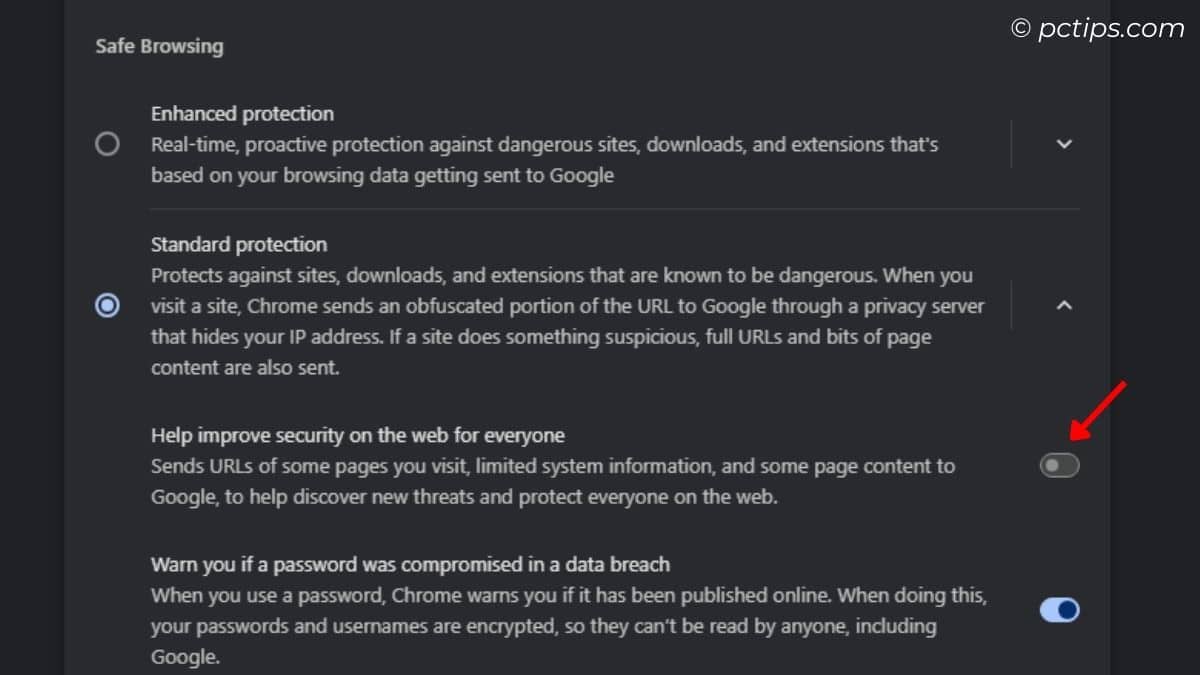1200x675 pixels.
Task: Click the Standard protection title
Action: [239, 244]
